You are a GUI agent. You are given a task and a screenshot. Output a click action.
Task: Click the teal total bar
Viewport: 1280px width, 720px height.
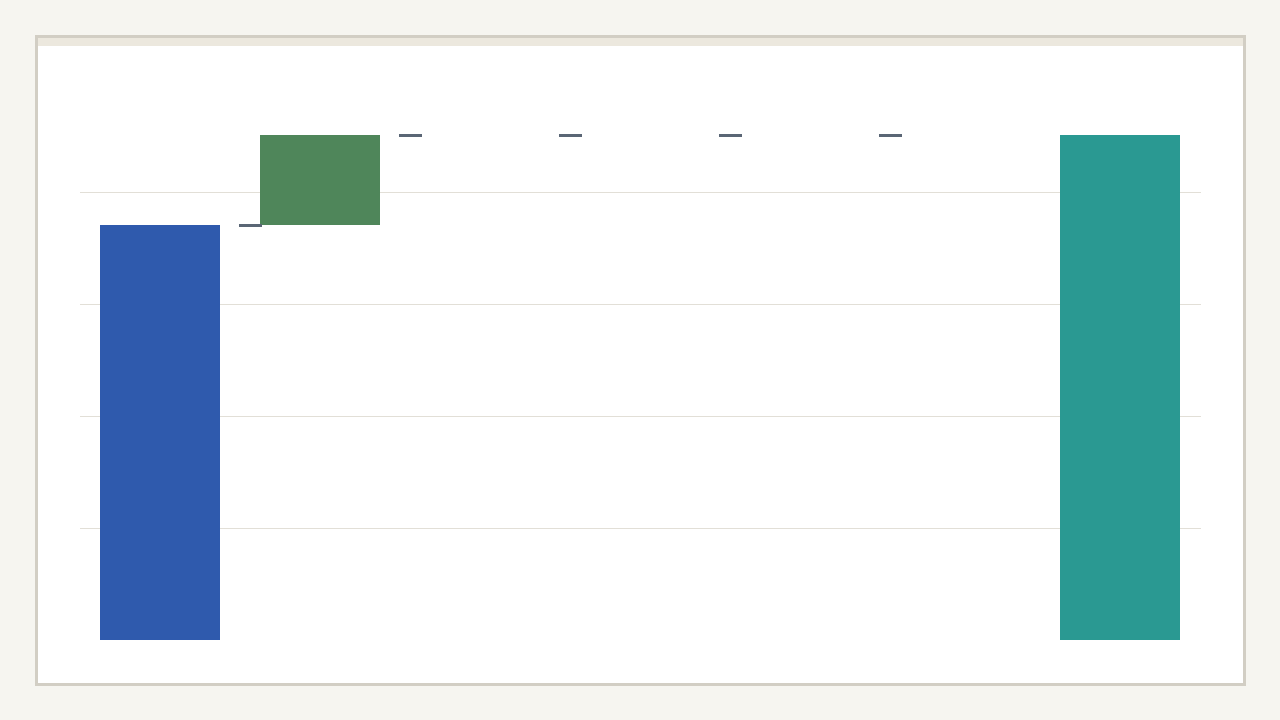1120,387
